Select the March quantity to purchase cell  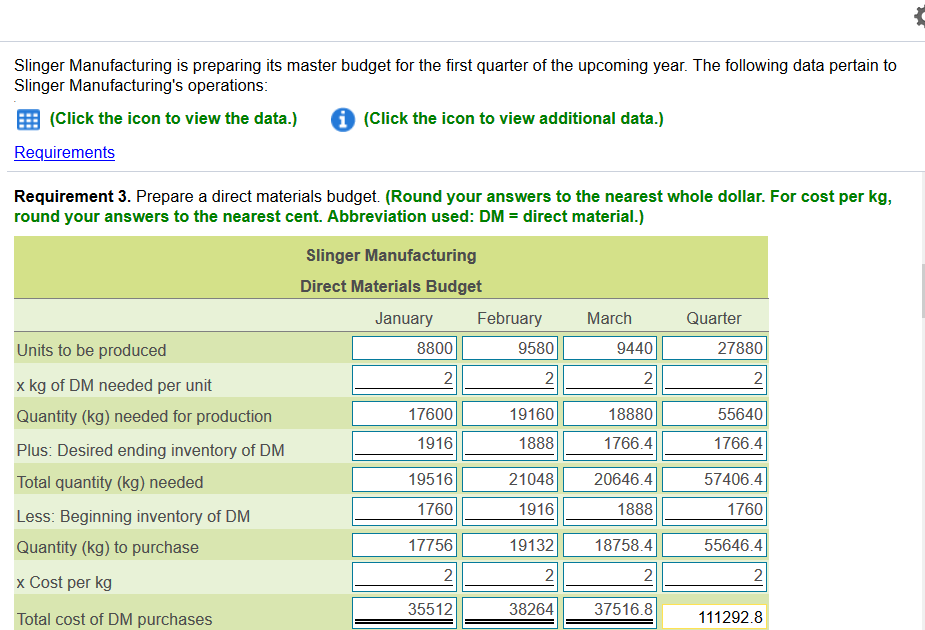tap(609, 544)
